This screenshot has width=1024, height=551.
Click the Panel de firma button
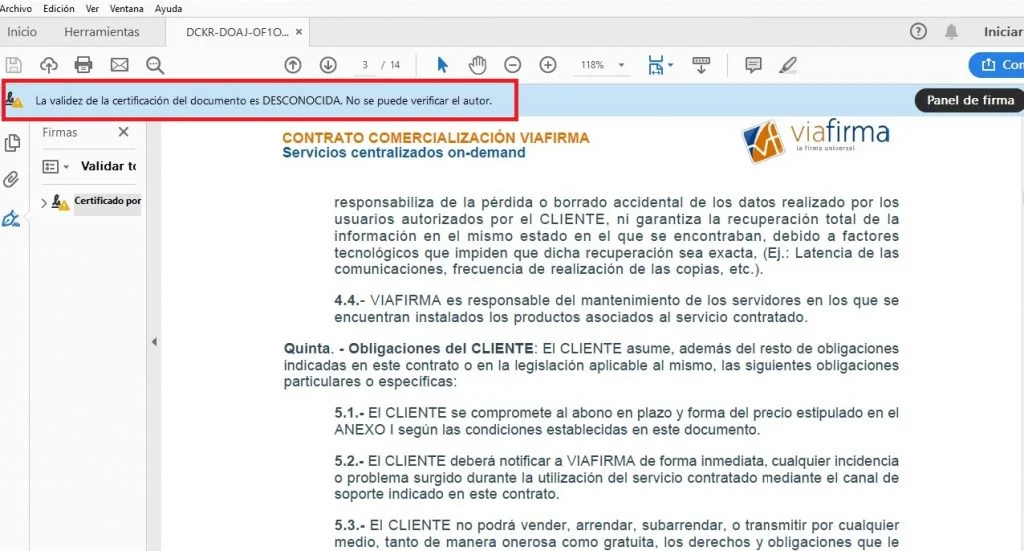[x=969, y=100]
